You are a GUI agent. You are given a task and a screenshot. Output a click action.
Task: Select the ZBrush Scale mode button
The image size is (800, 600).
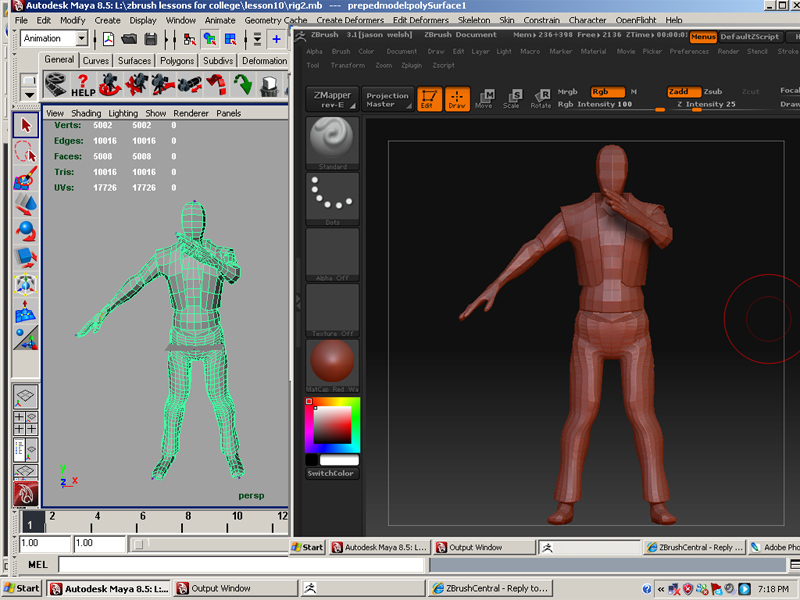[512, 98]
